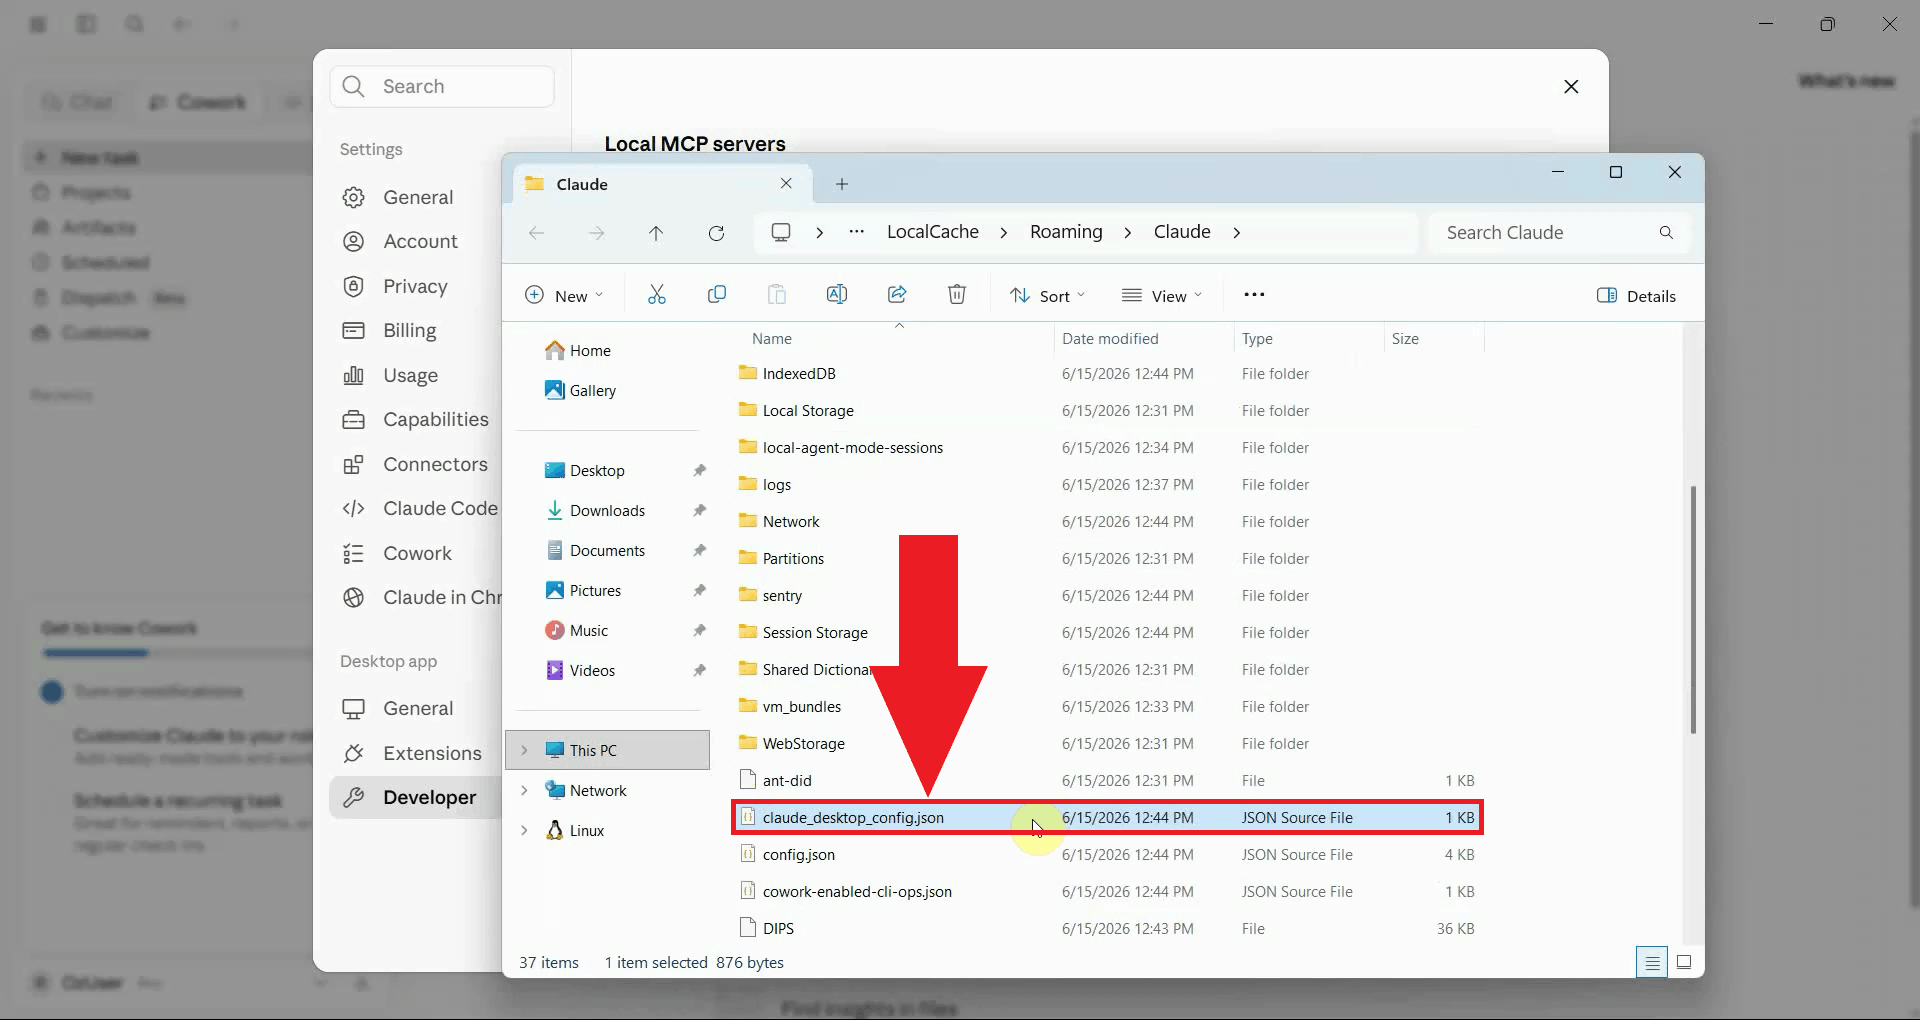Open the Explorer search icon
The width and height of the screenshot is (1920, 1020).
pos(1666,233)
